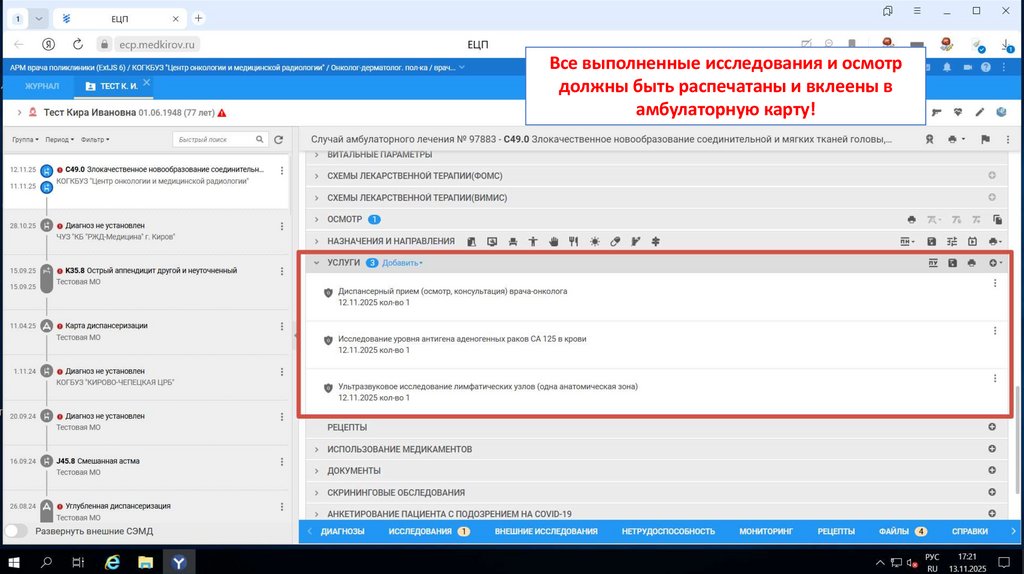1024x574 pixels.
Task: Expand СКРИНИНГОВЫЕ ОБСЛЕДОВАНИЯ section
Action: coord(317,492)
